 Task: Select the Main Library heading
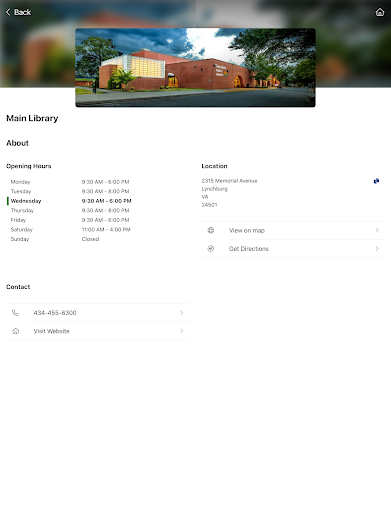click(x=32, y=118)
